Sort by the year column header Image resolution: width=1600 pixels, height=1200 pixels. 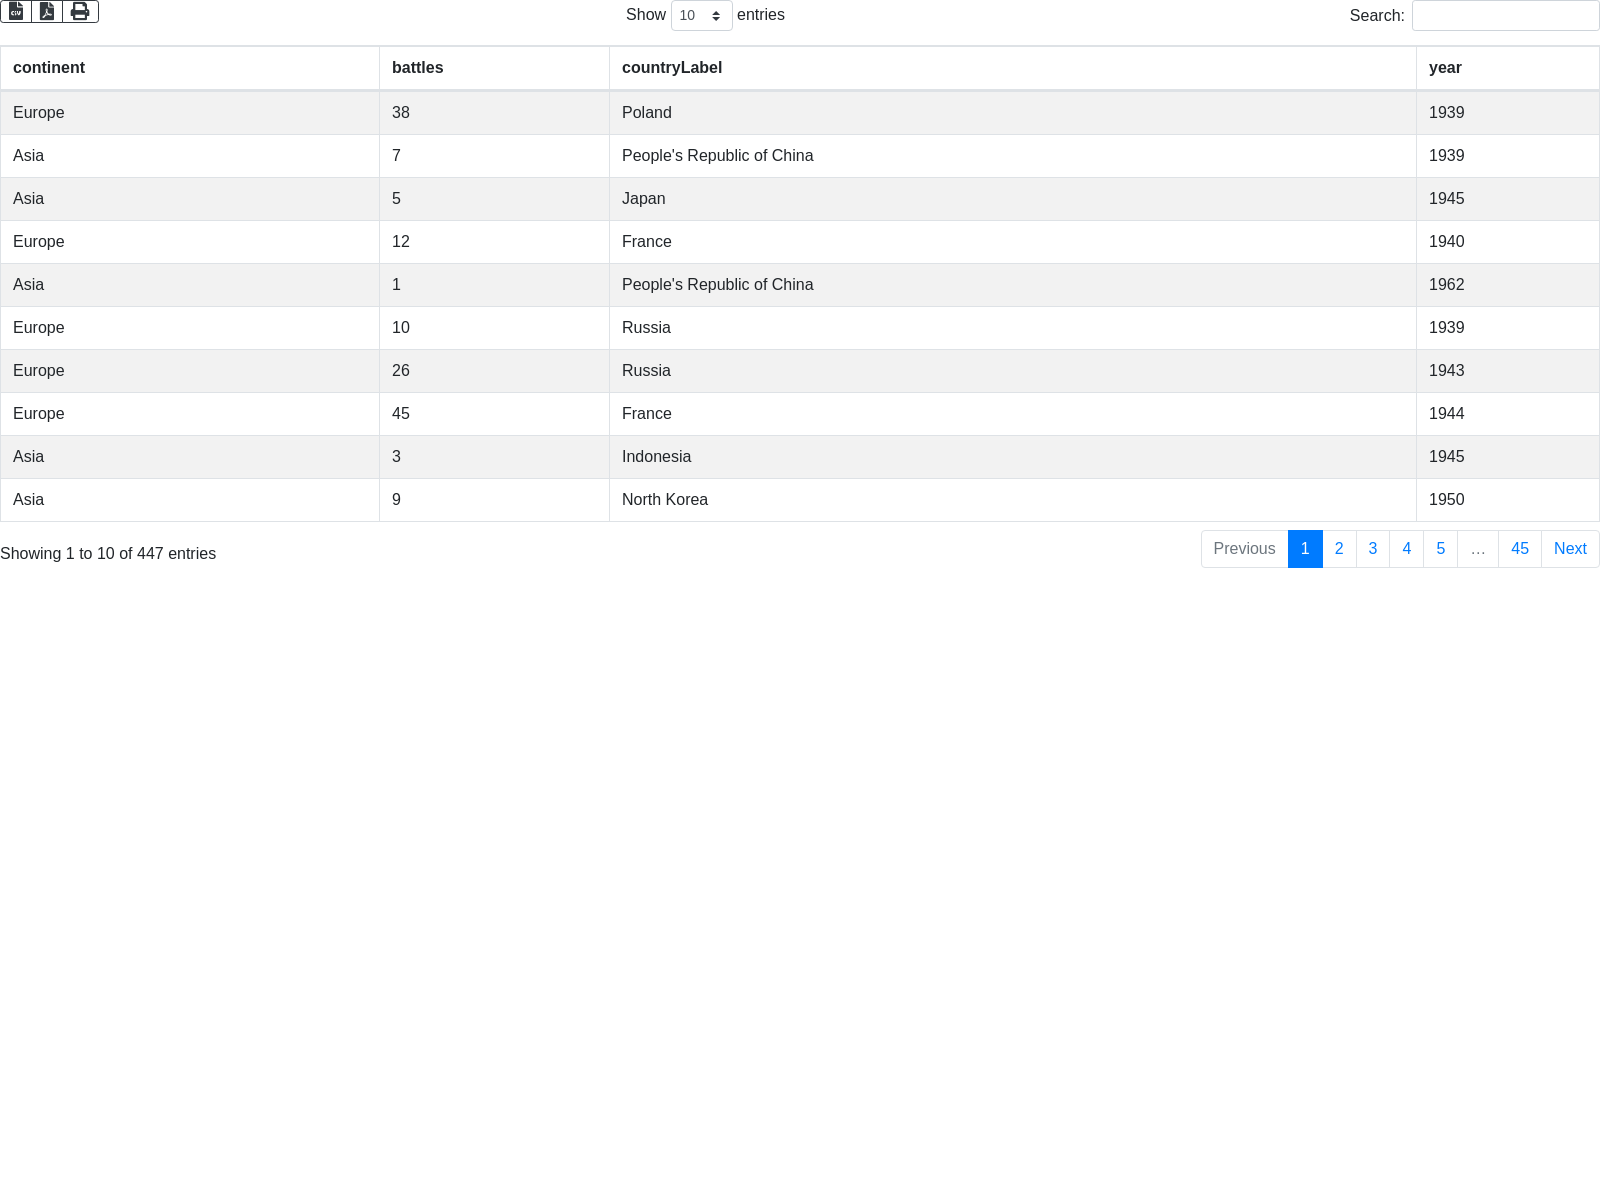click(x=1445, y=68)
